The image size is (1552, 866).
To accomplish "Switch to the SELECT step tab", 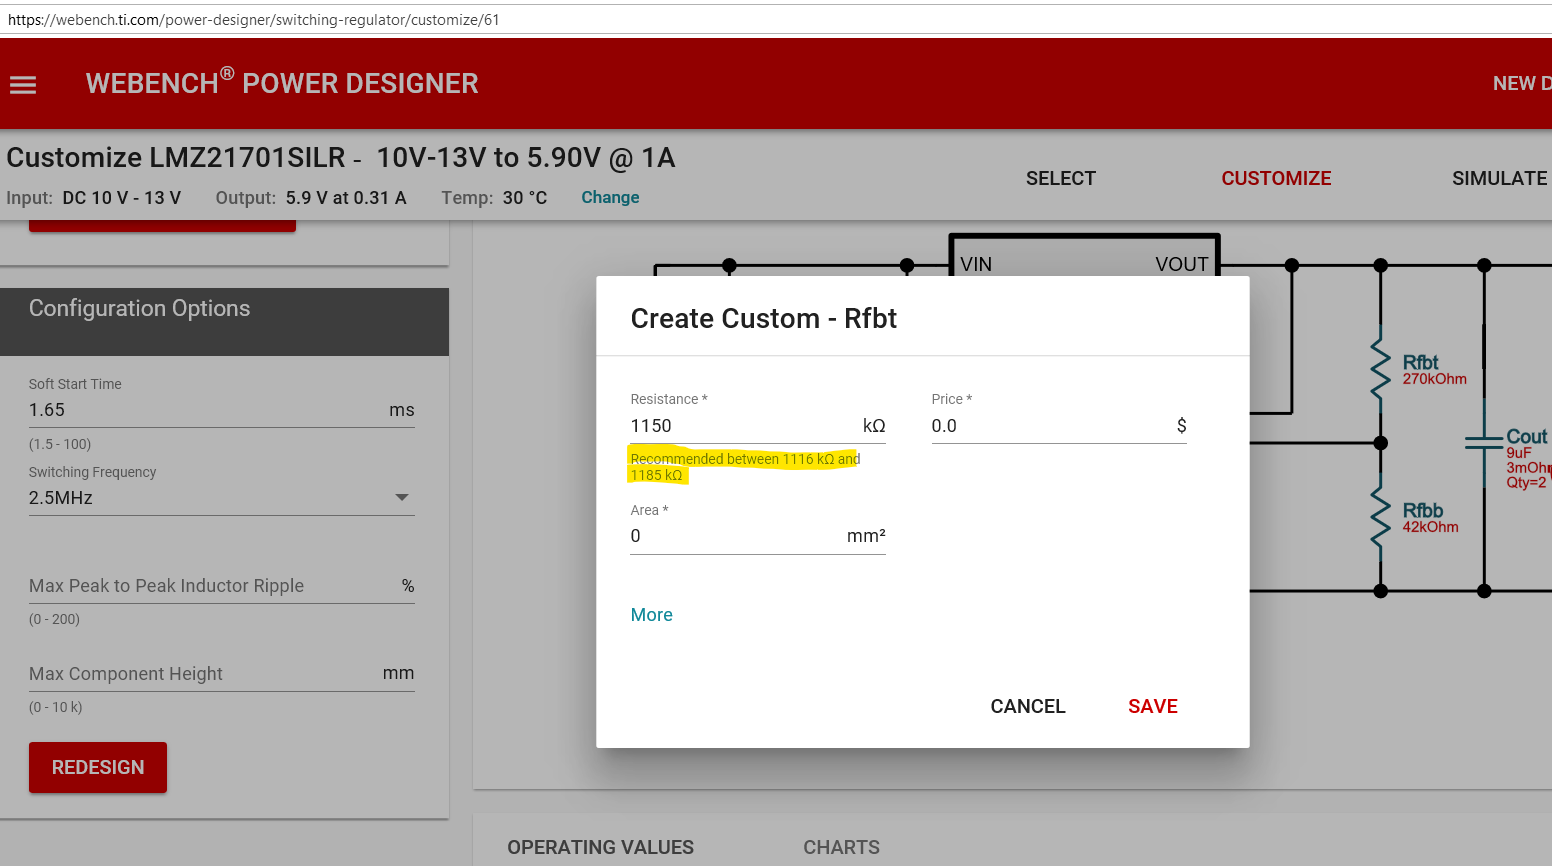I will [x=1061, y=178].
